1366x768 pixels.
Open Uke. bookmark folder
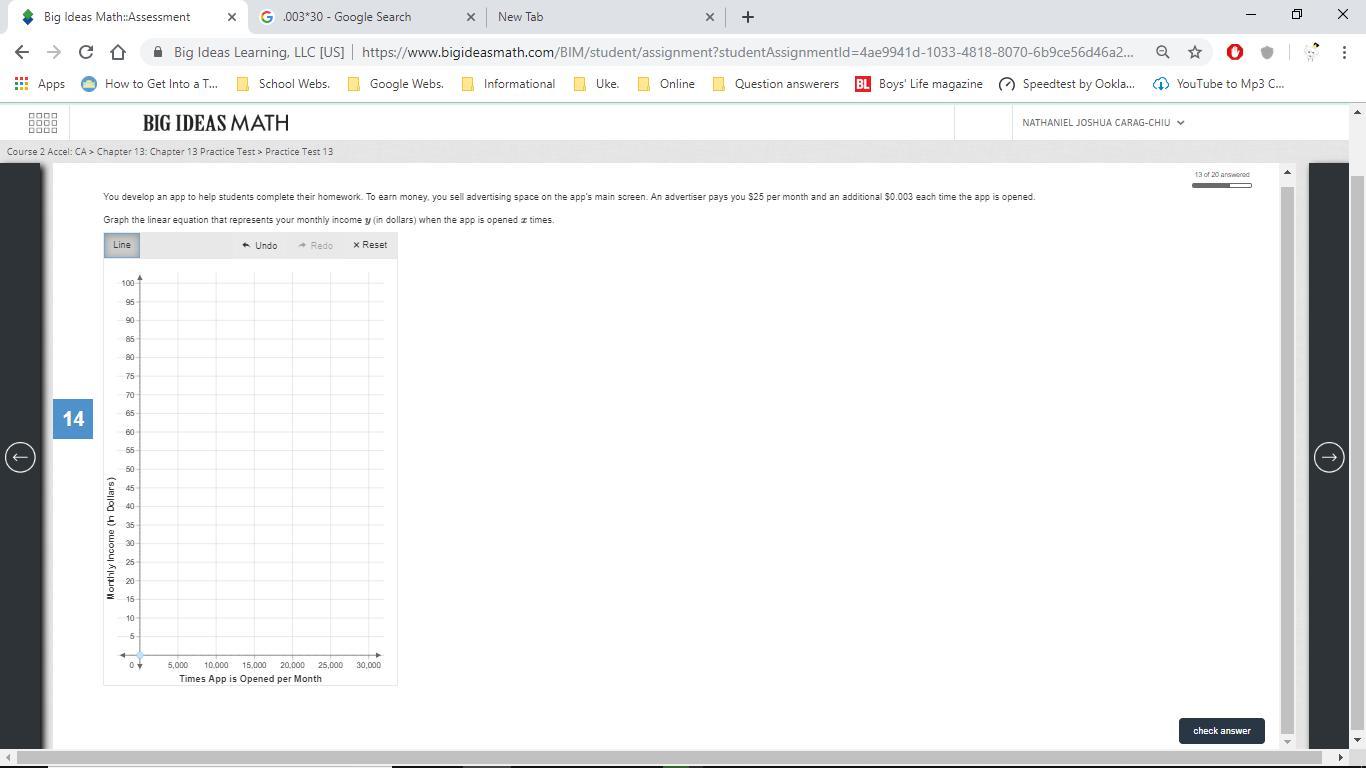point(596,84)
